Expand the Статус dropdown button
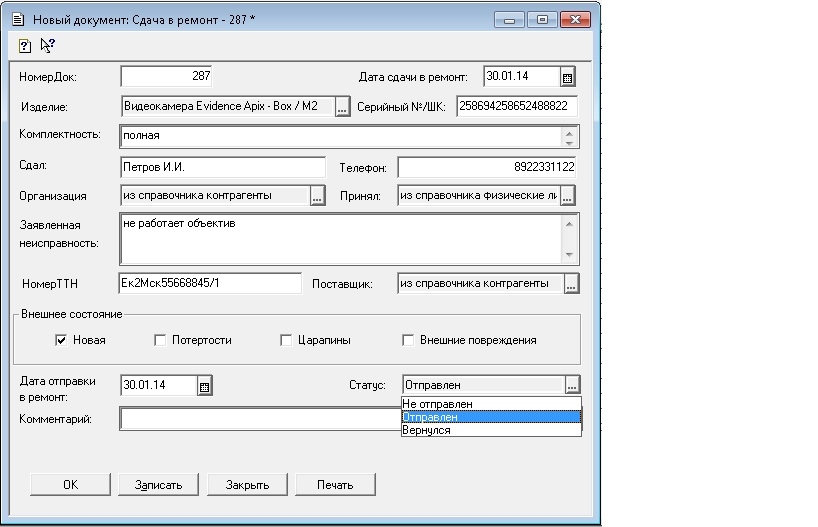This screenshot has width=818, height=527. [571, 385]
